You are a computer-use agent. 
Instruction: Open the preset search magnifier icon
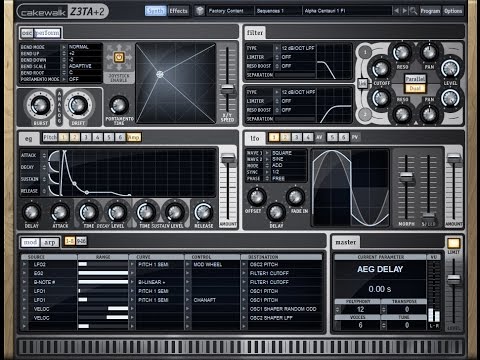(413, 11)
